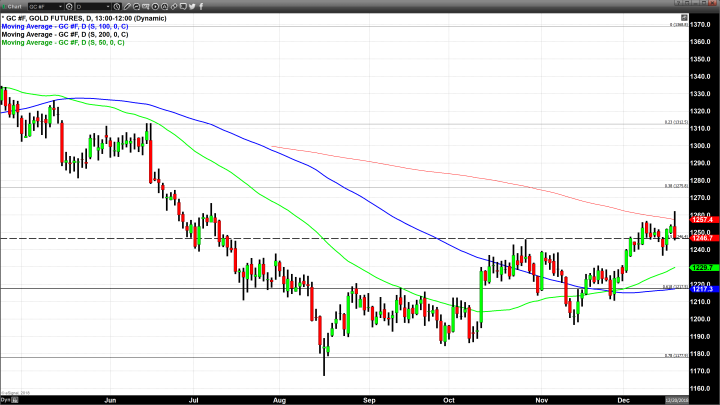Viewport: 720px width, 405px height.
Task: Click the Dyn button at bottom left
Action: (6, 399)
